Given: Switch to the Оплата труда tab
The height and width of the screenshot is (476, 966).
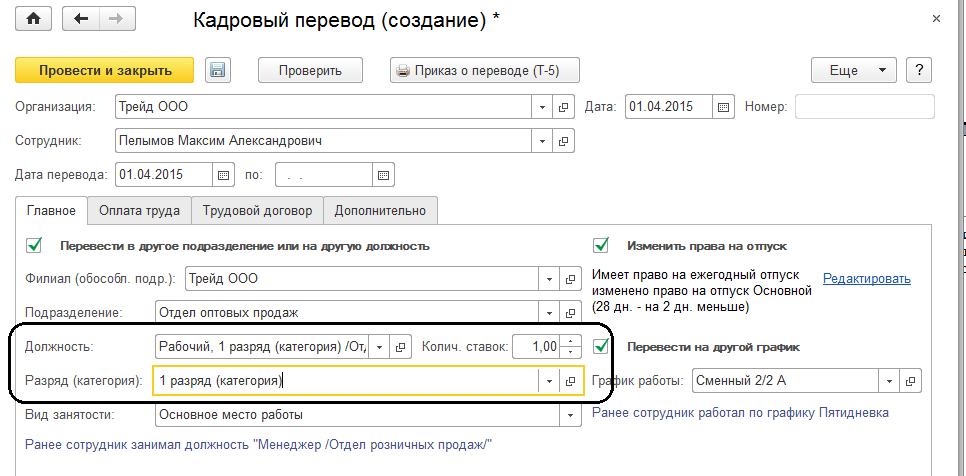Looking at the screenshot, I should tap(141, 211).
